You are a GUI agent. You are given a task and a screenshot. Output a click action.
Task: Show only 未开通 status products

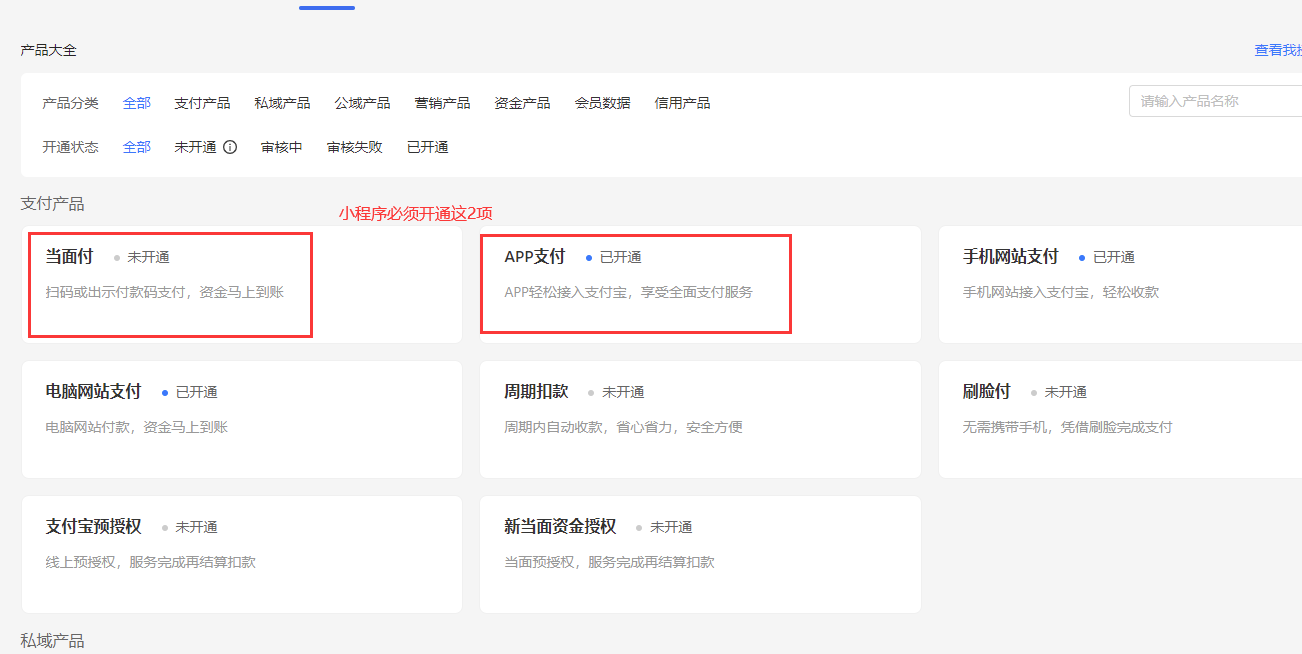[195, 147]
